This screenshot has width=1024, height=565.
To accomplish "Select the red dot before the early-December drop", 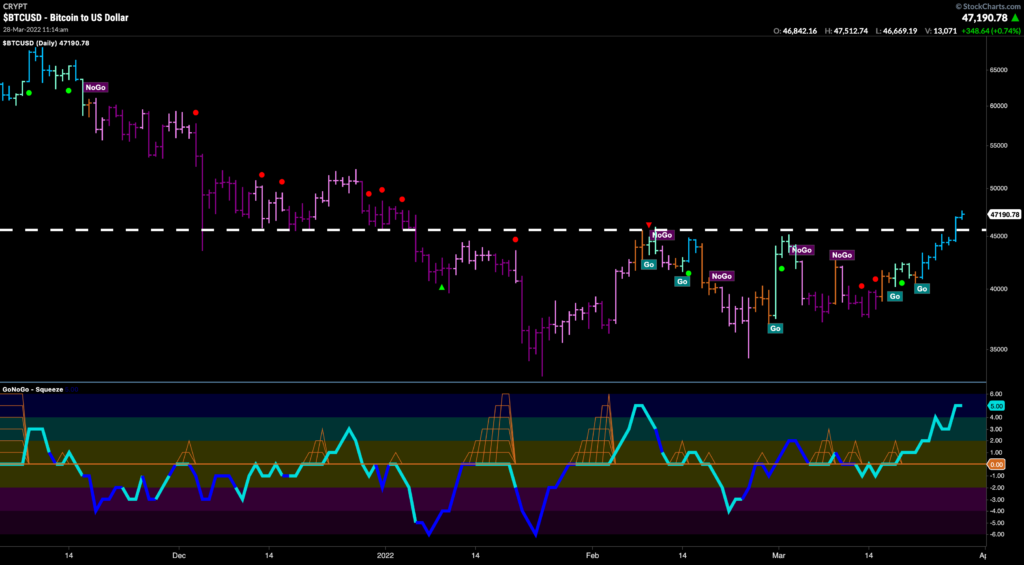I will pos(195,112).
